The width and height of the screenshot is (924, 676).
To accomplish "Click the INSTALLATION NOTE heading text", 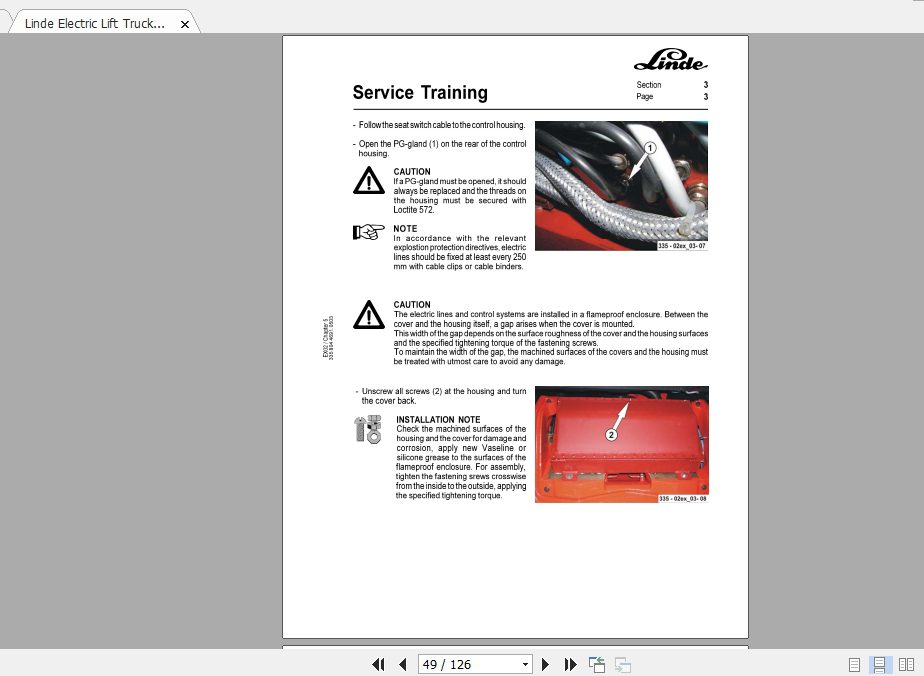I will point(438,420).
